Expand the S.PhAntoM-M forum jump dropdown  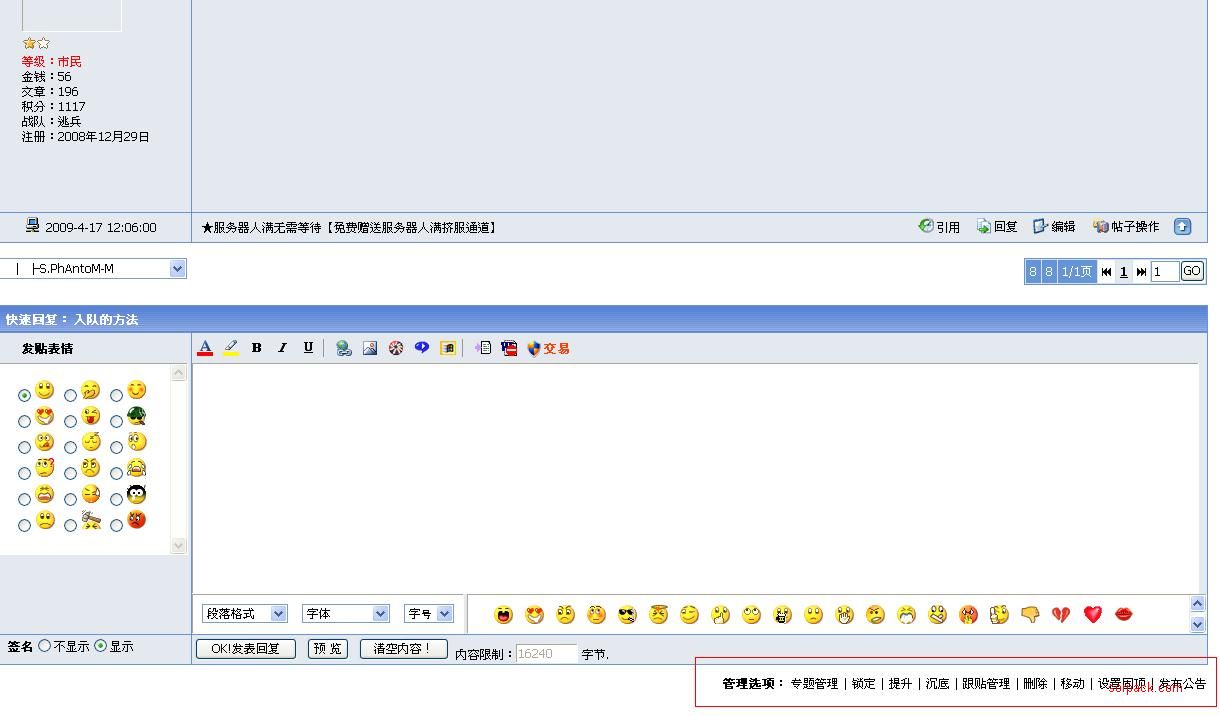pos(177,269)
